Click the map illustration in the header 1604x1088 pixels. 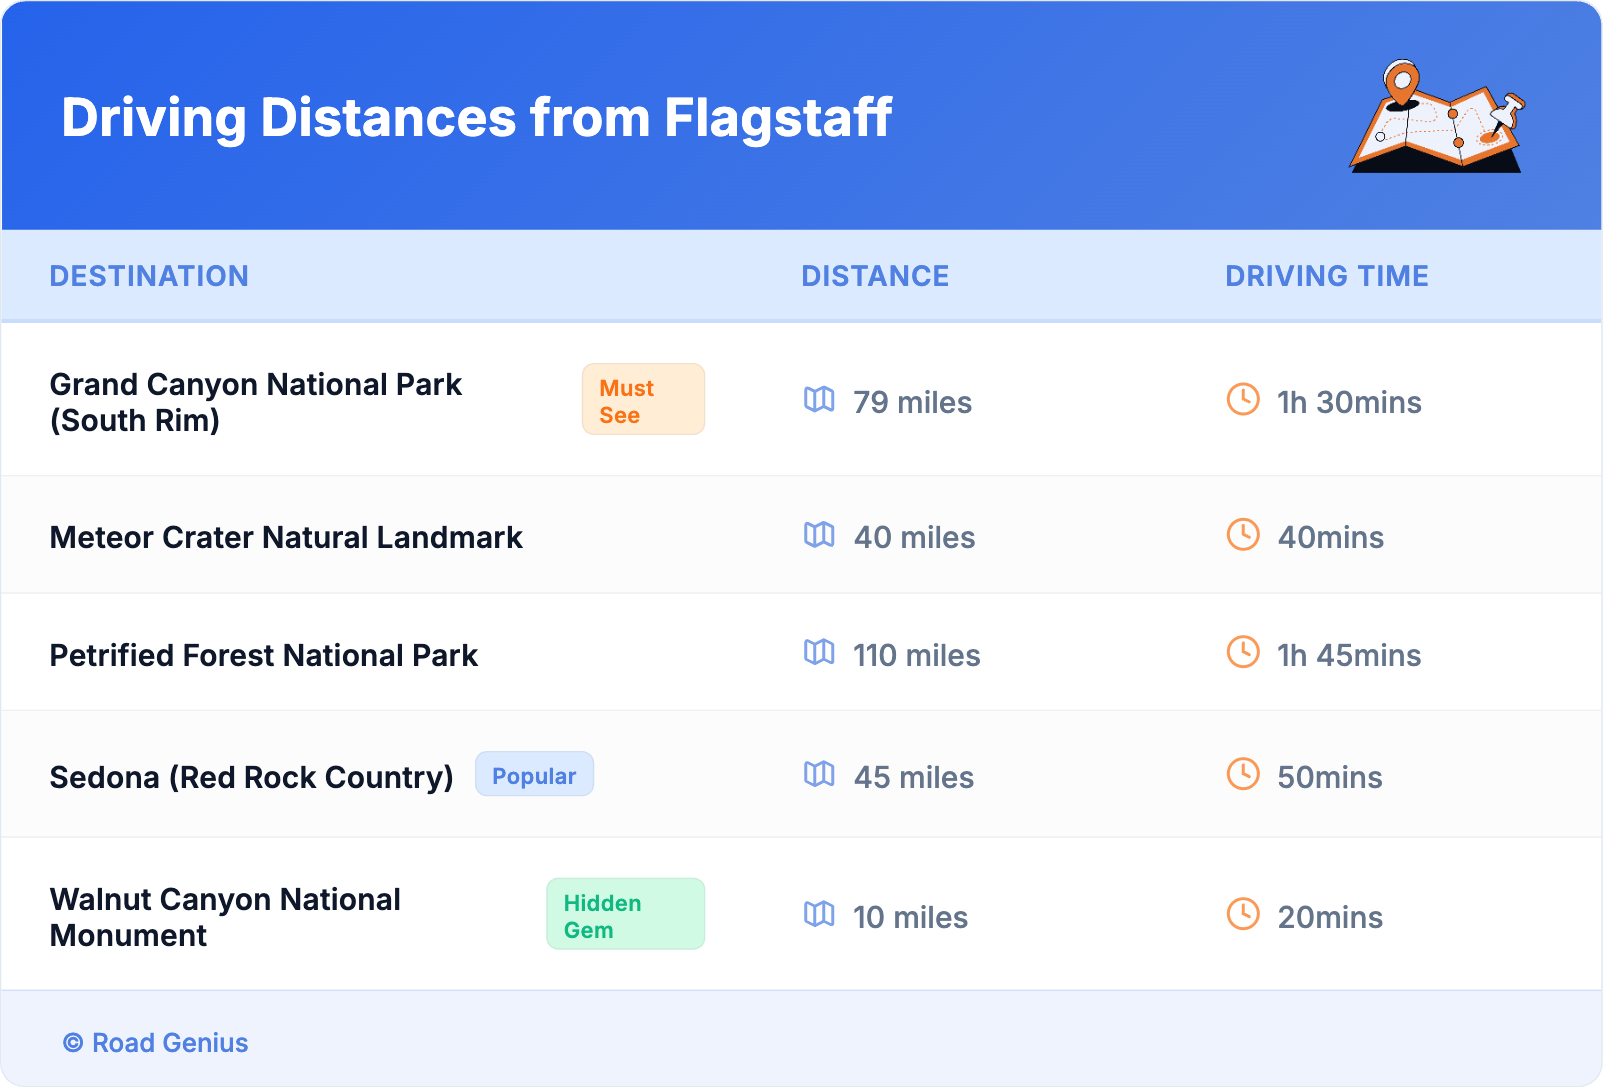pyautogui.click(x=1437, y=117)
